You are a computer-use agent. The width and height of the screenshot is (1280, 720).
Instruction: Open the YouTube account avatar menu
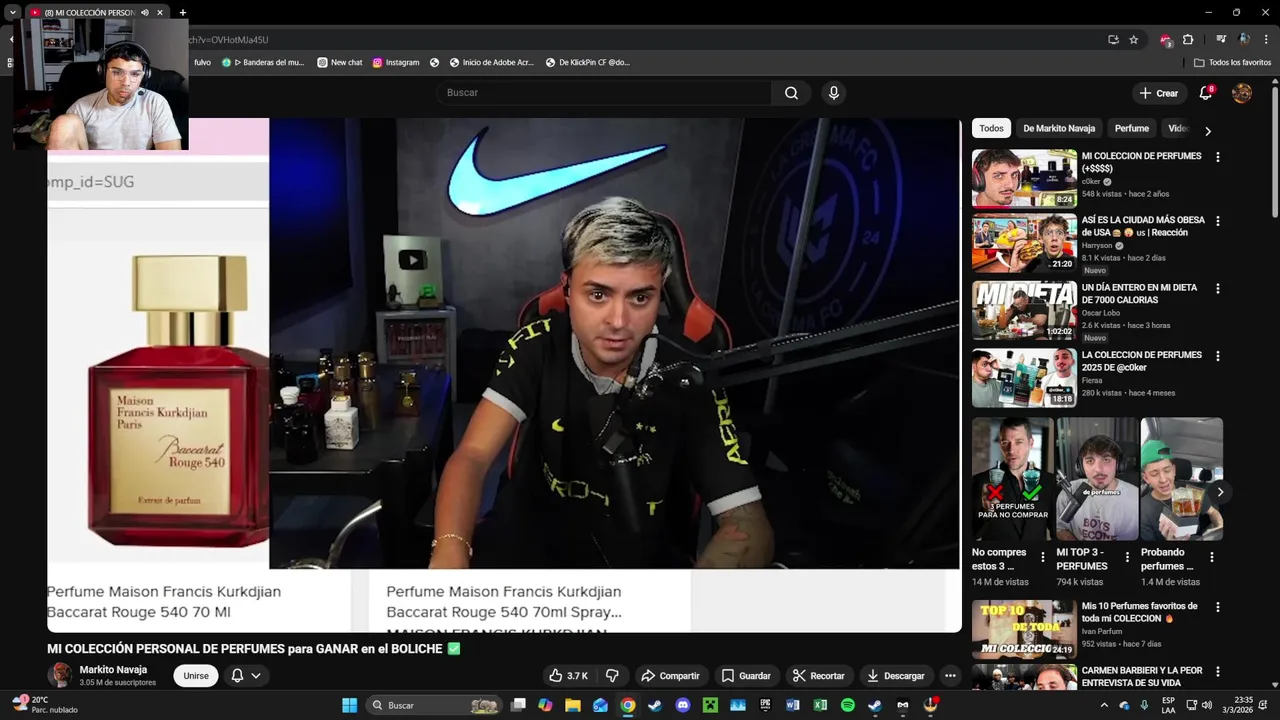[1242, 93]
